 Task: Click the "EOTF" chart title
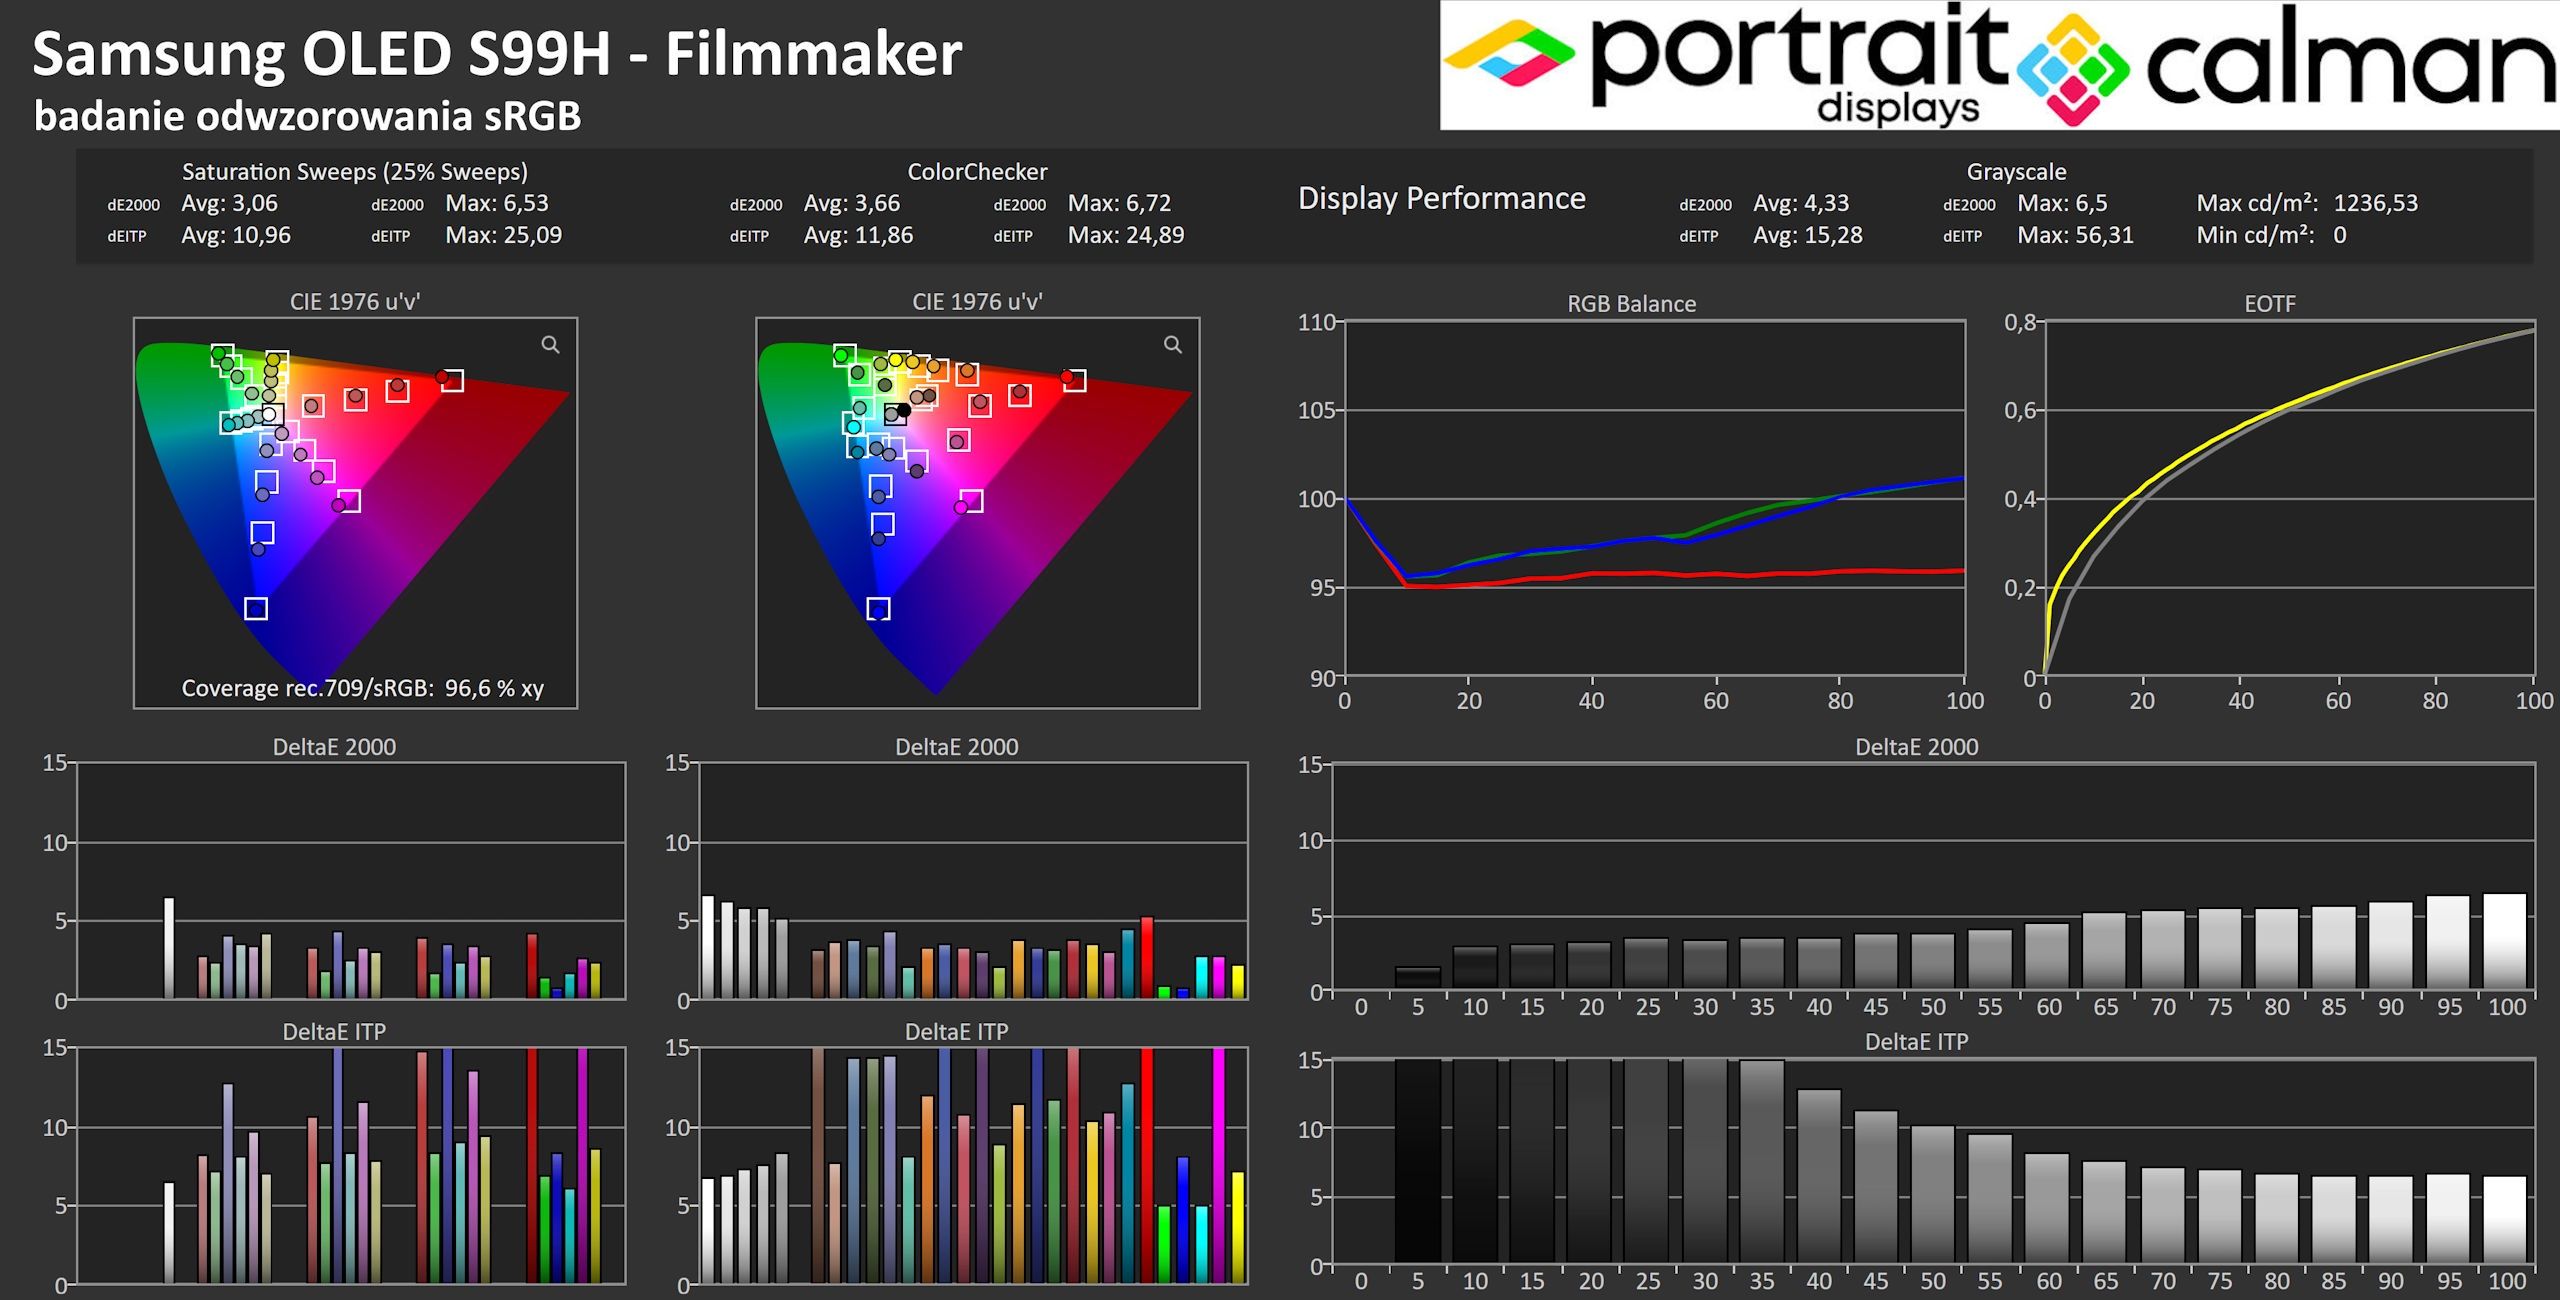(2269, 304)
